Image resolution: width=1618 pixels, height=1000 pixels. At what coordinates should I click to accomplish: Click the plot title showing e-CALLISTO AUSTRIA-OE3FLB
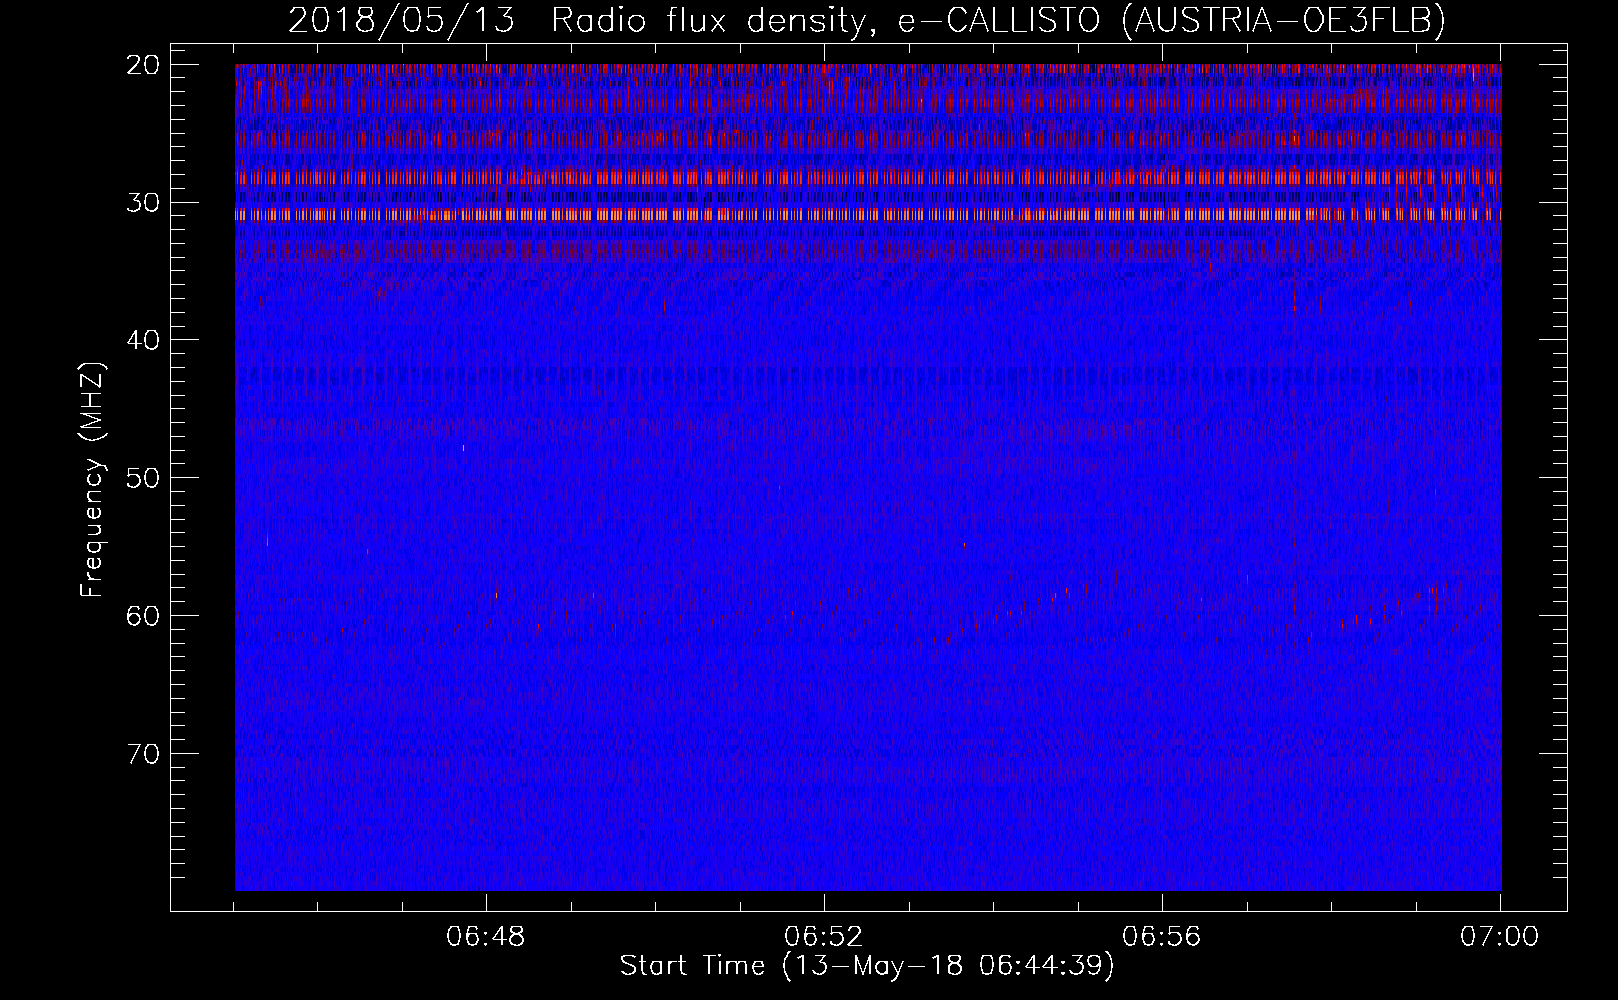click(867, 20)
